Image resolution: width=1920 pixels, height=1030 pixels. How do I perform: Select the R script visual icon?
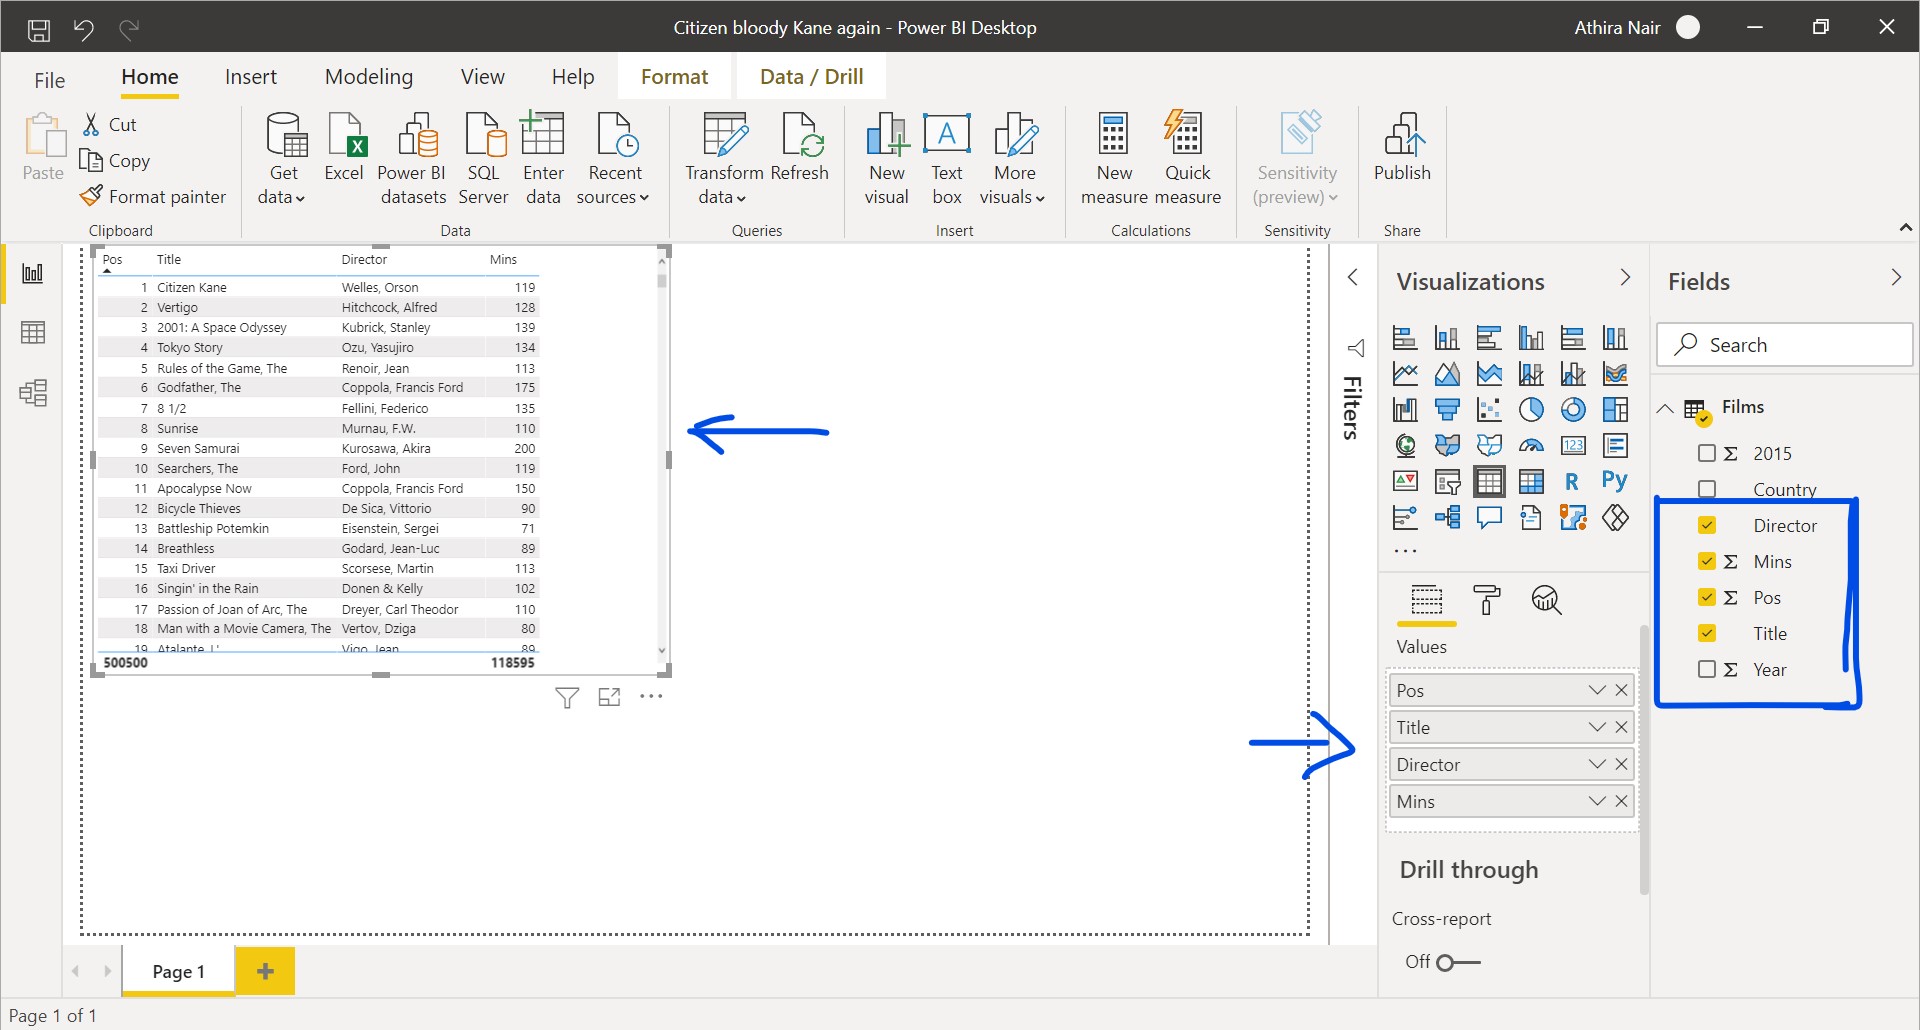coord(1573,481)
